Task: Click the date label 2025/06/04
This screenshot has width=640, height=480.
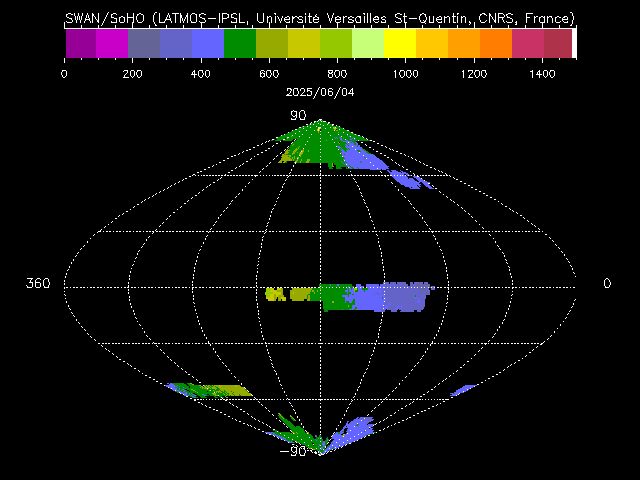Action: [x=320, y=92]
